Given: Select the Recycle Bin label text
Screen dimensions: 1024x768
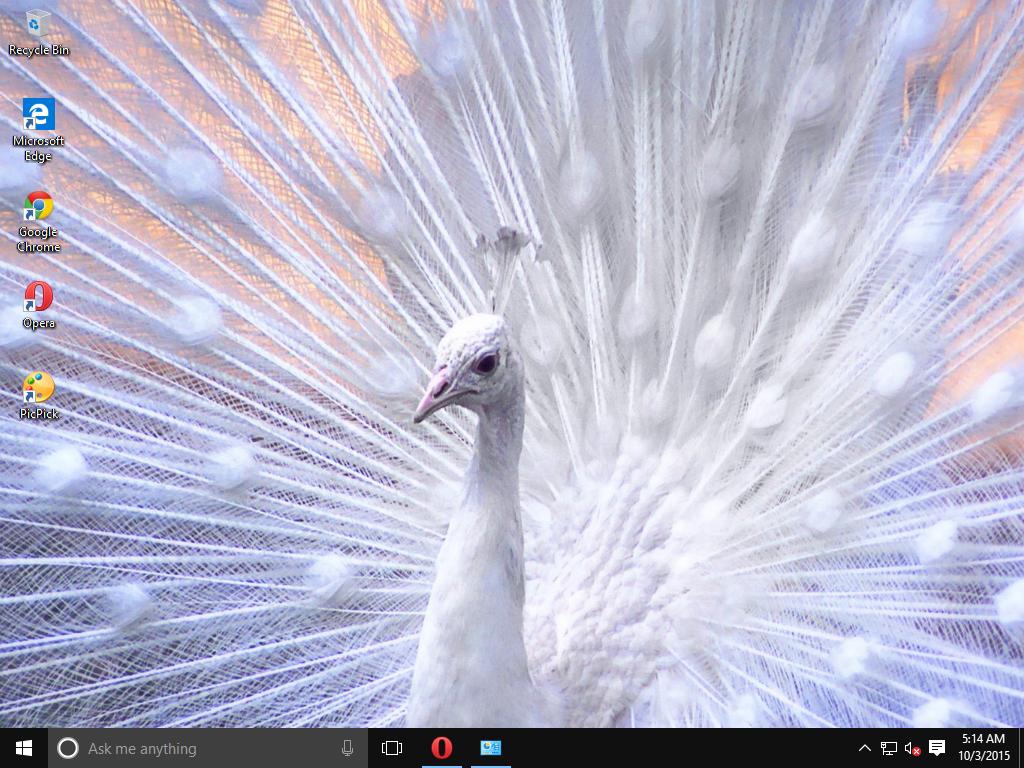Looking at the screenshot, I should 37,48.
